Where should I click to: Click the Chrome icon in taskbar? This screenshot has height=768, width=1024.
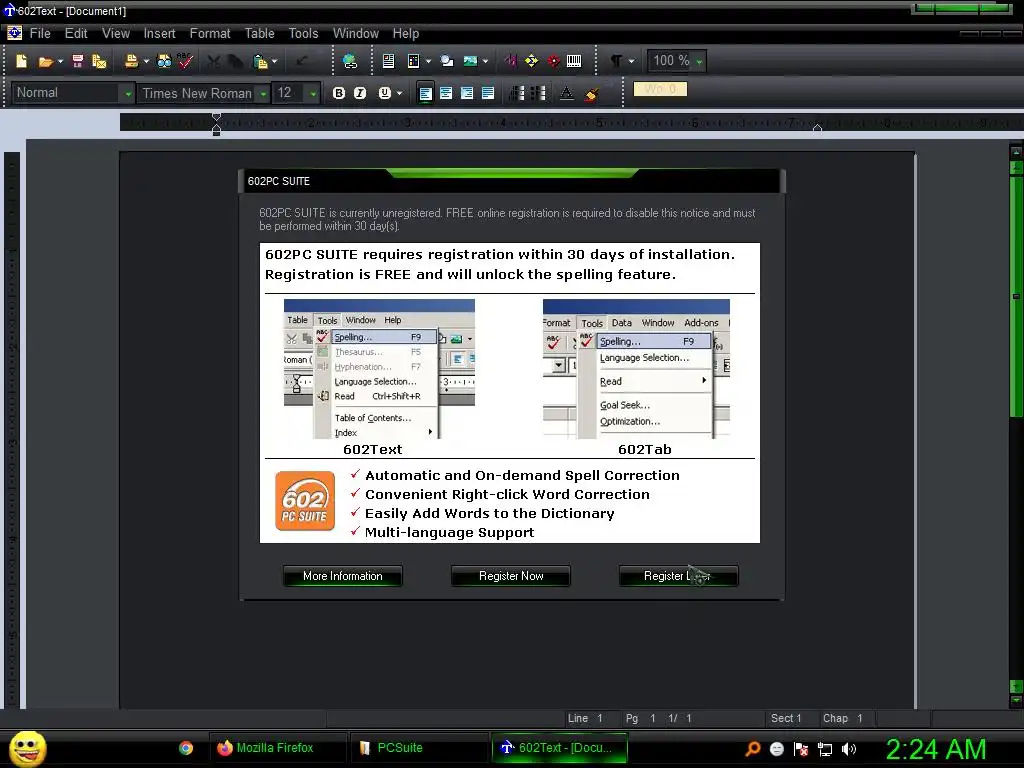[x=186, y=748]
